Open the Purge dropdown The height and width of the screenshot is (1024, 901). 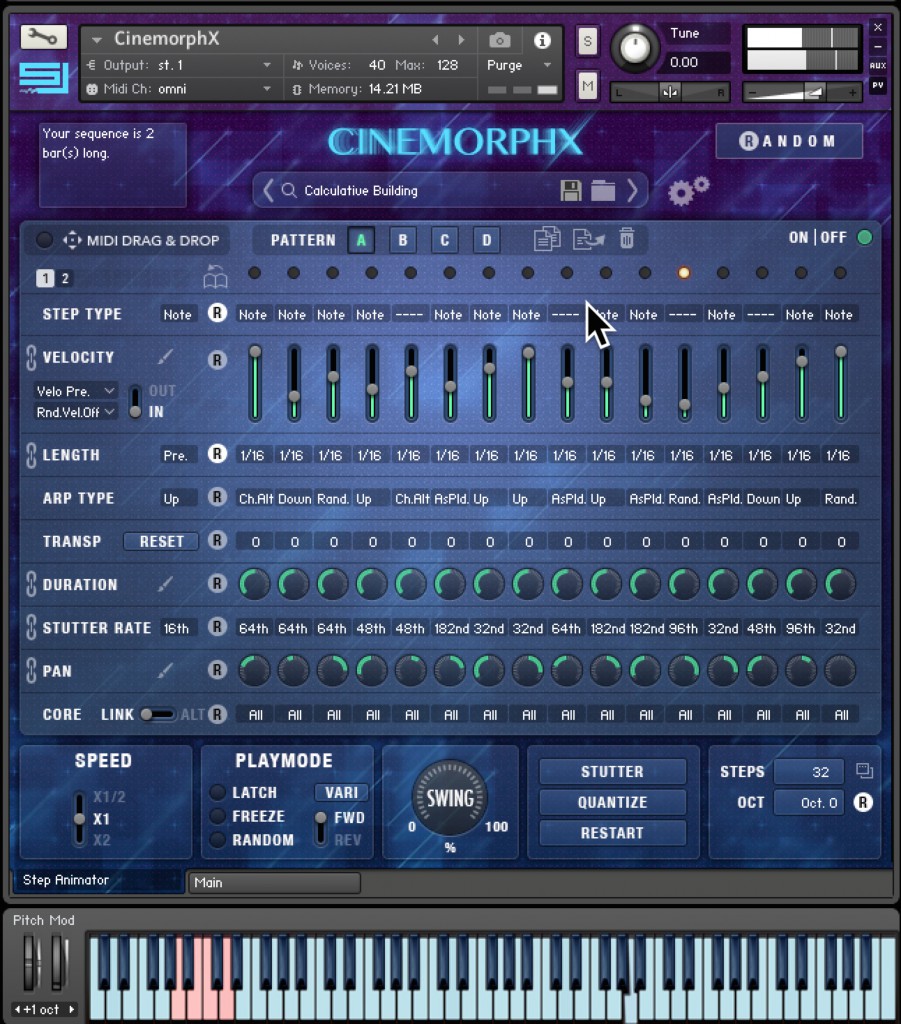(x=519, y=65)
